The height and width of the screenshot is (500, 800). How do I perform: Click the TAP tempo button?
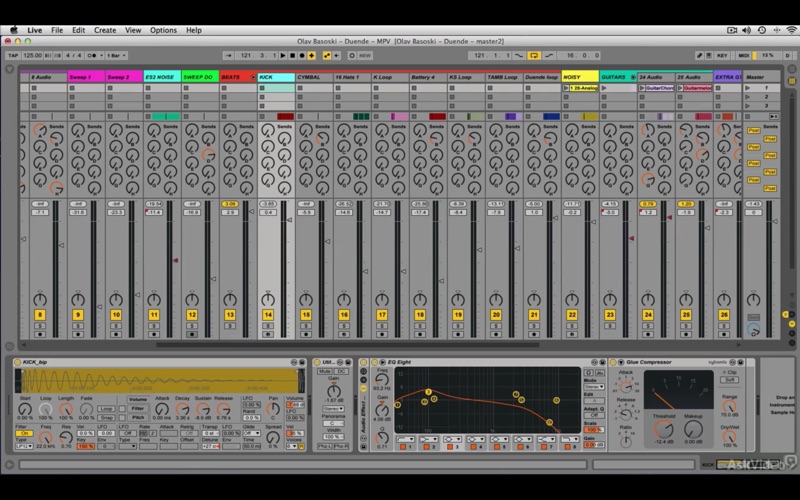coord(13,55)
